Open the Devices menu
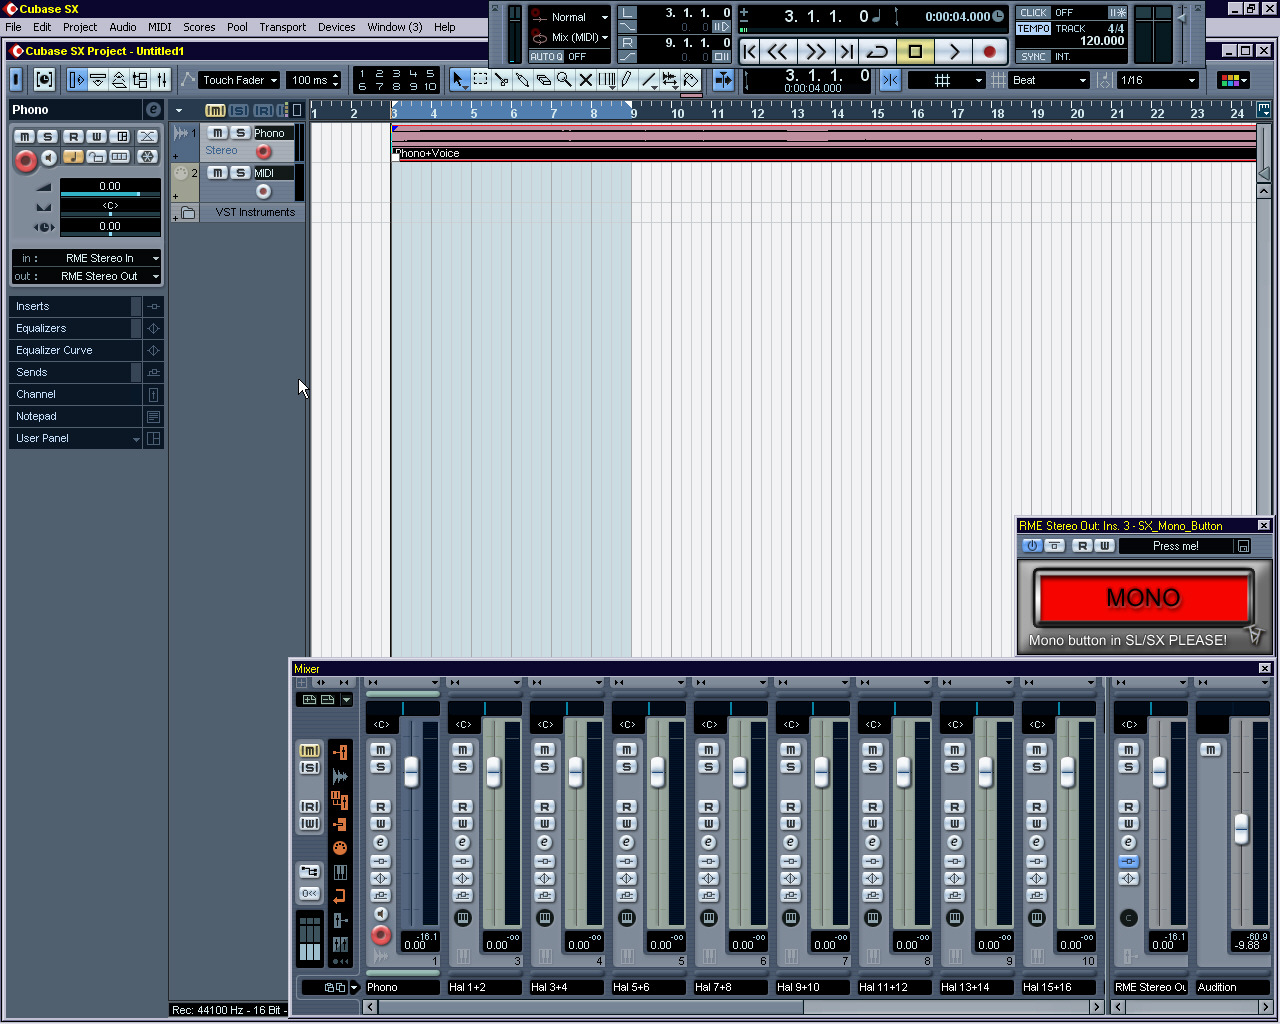 click(337, 27)
